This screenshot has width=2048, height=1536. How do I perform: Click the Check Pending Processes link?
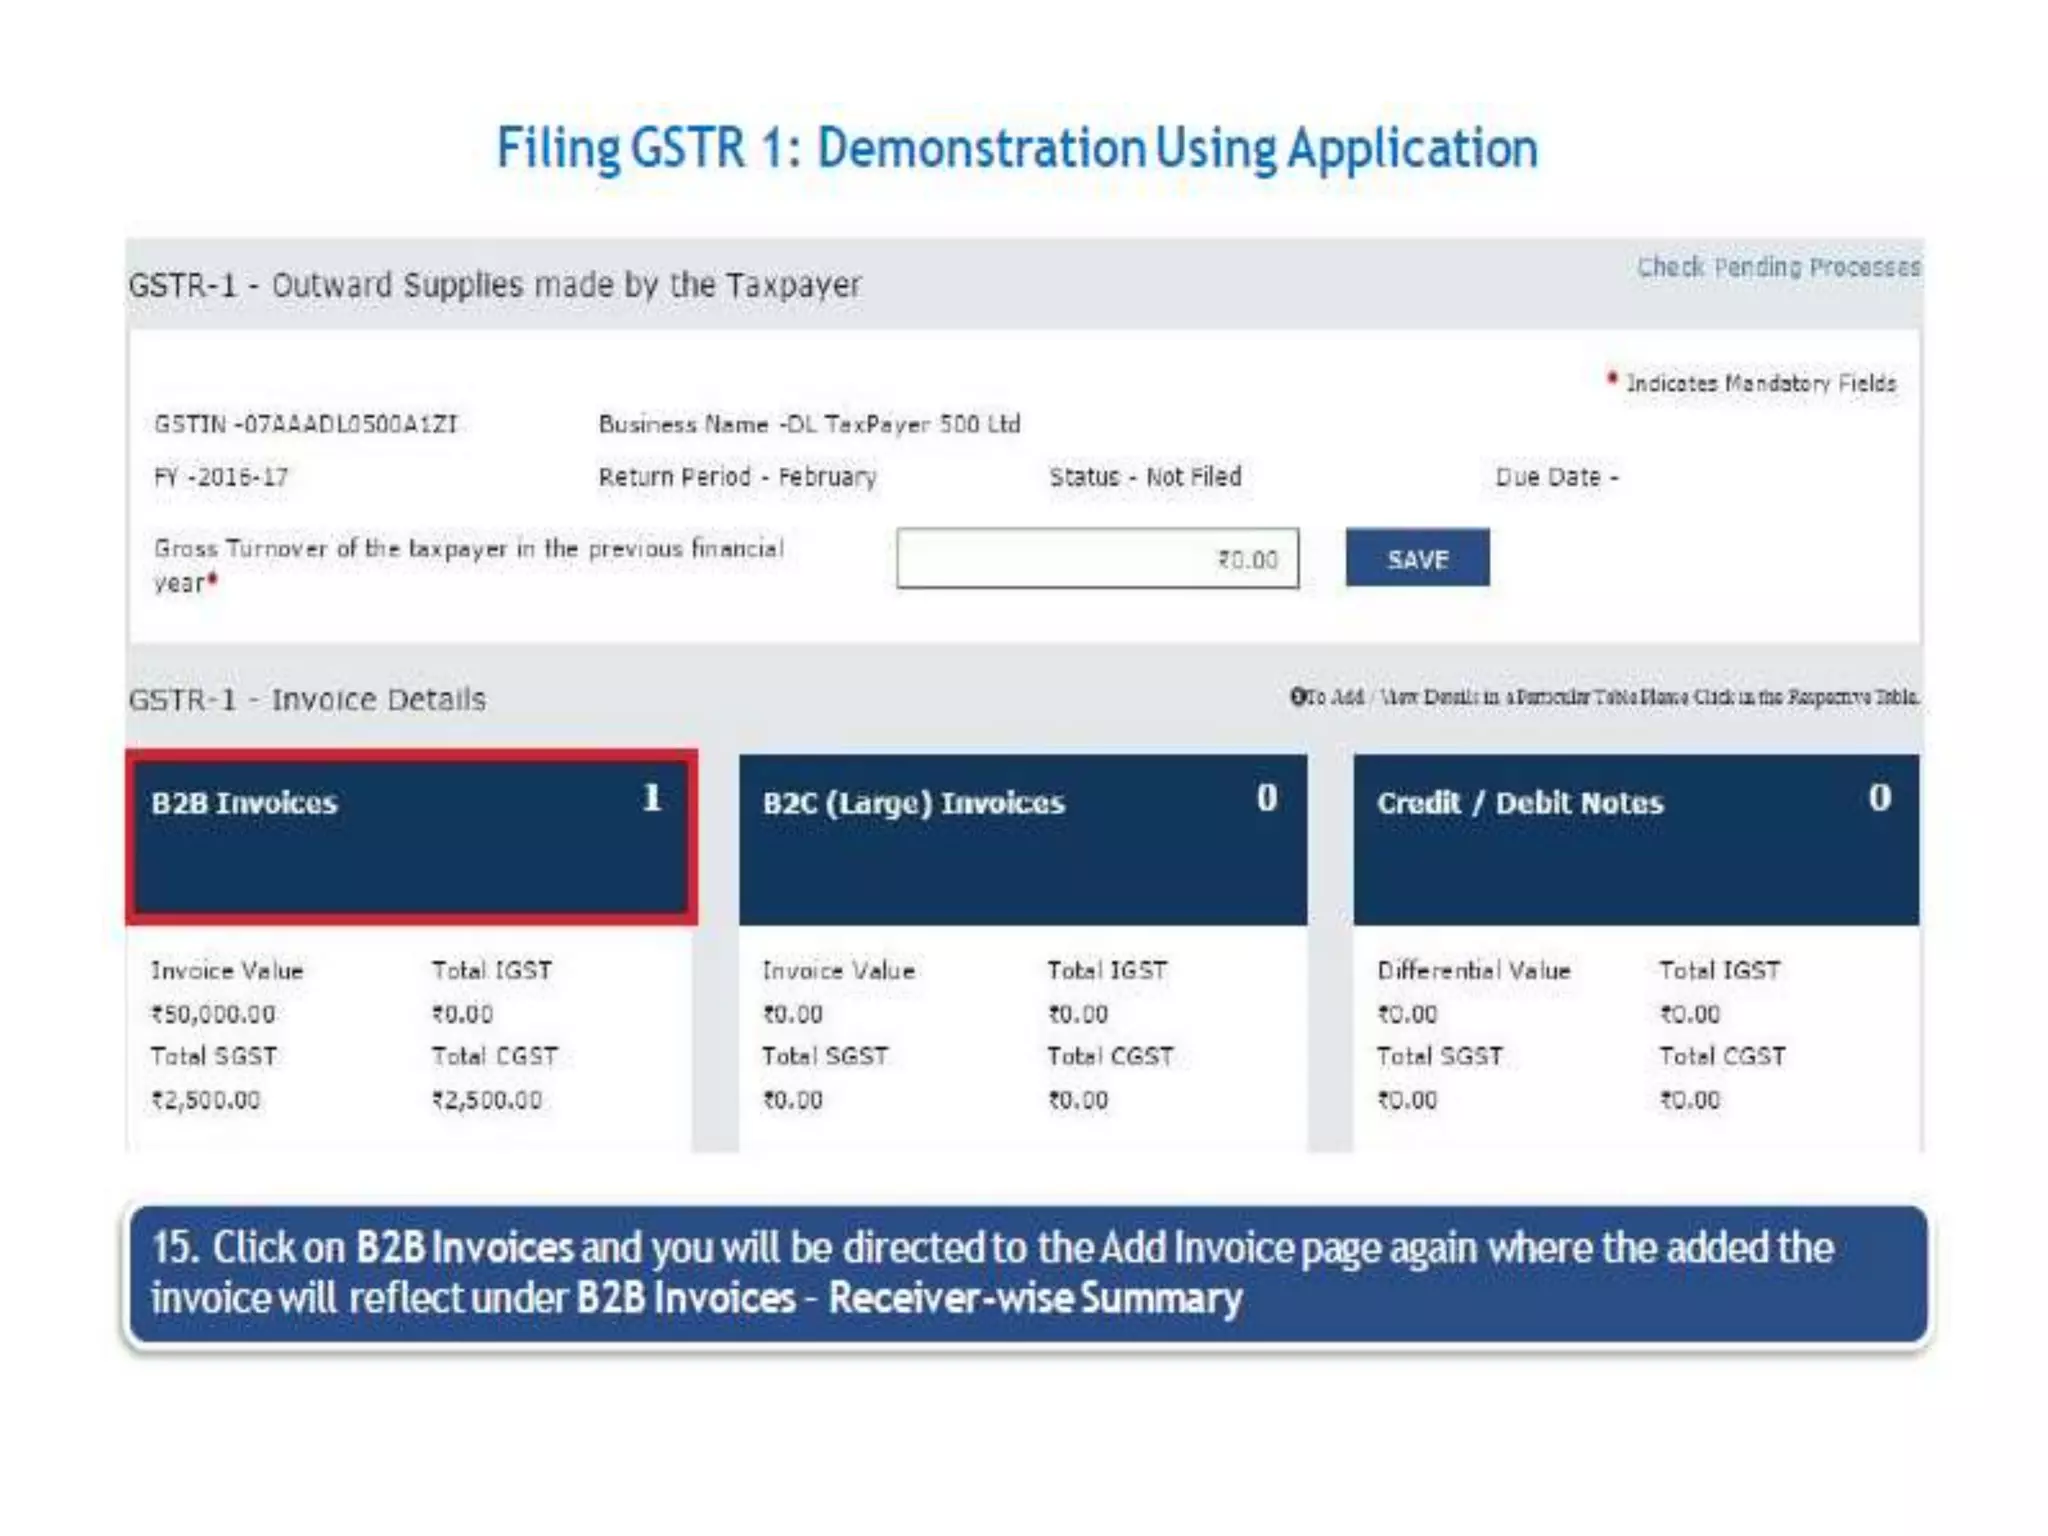[x=1778, y=267]
